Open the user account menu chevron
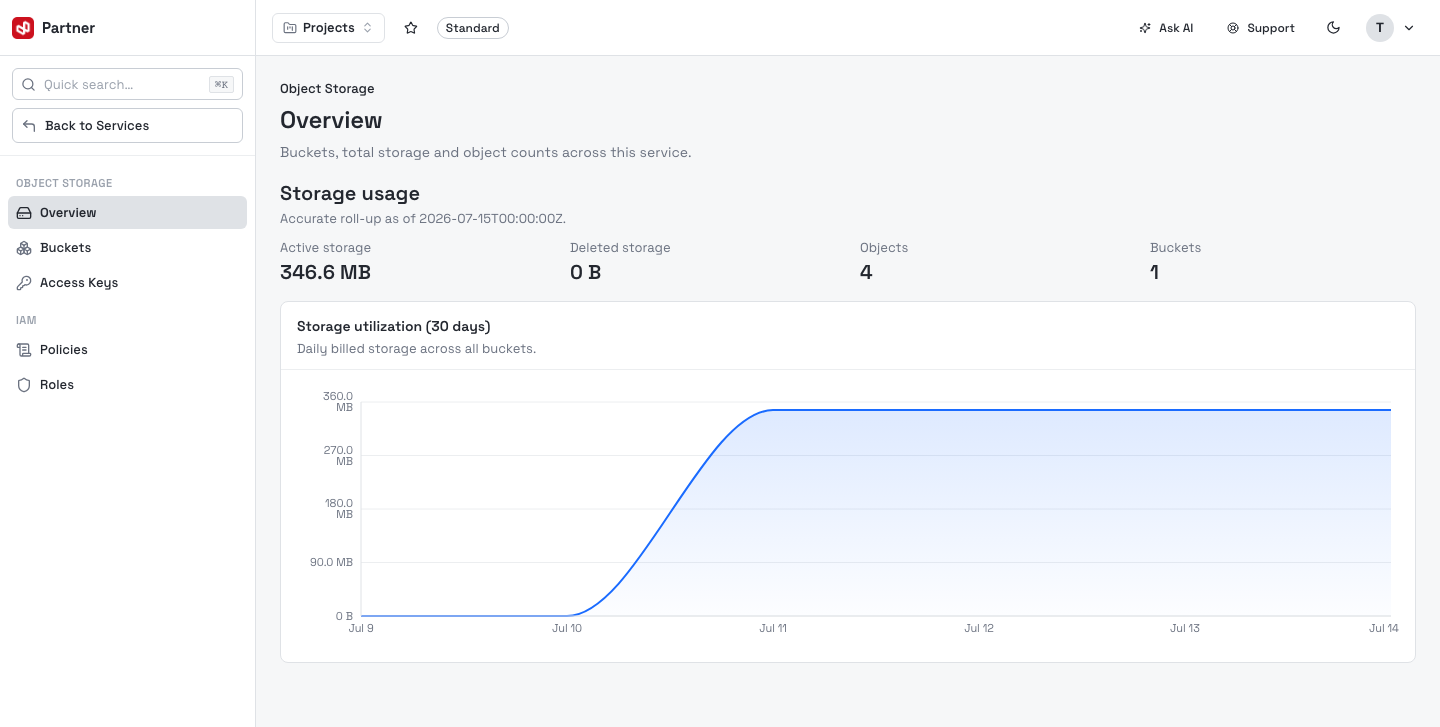This screenshot has height=727, width=1440. (1409, 28)
